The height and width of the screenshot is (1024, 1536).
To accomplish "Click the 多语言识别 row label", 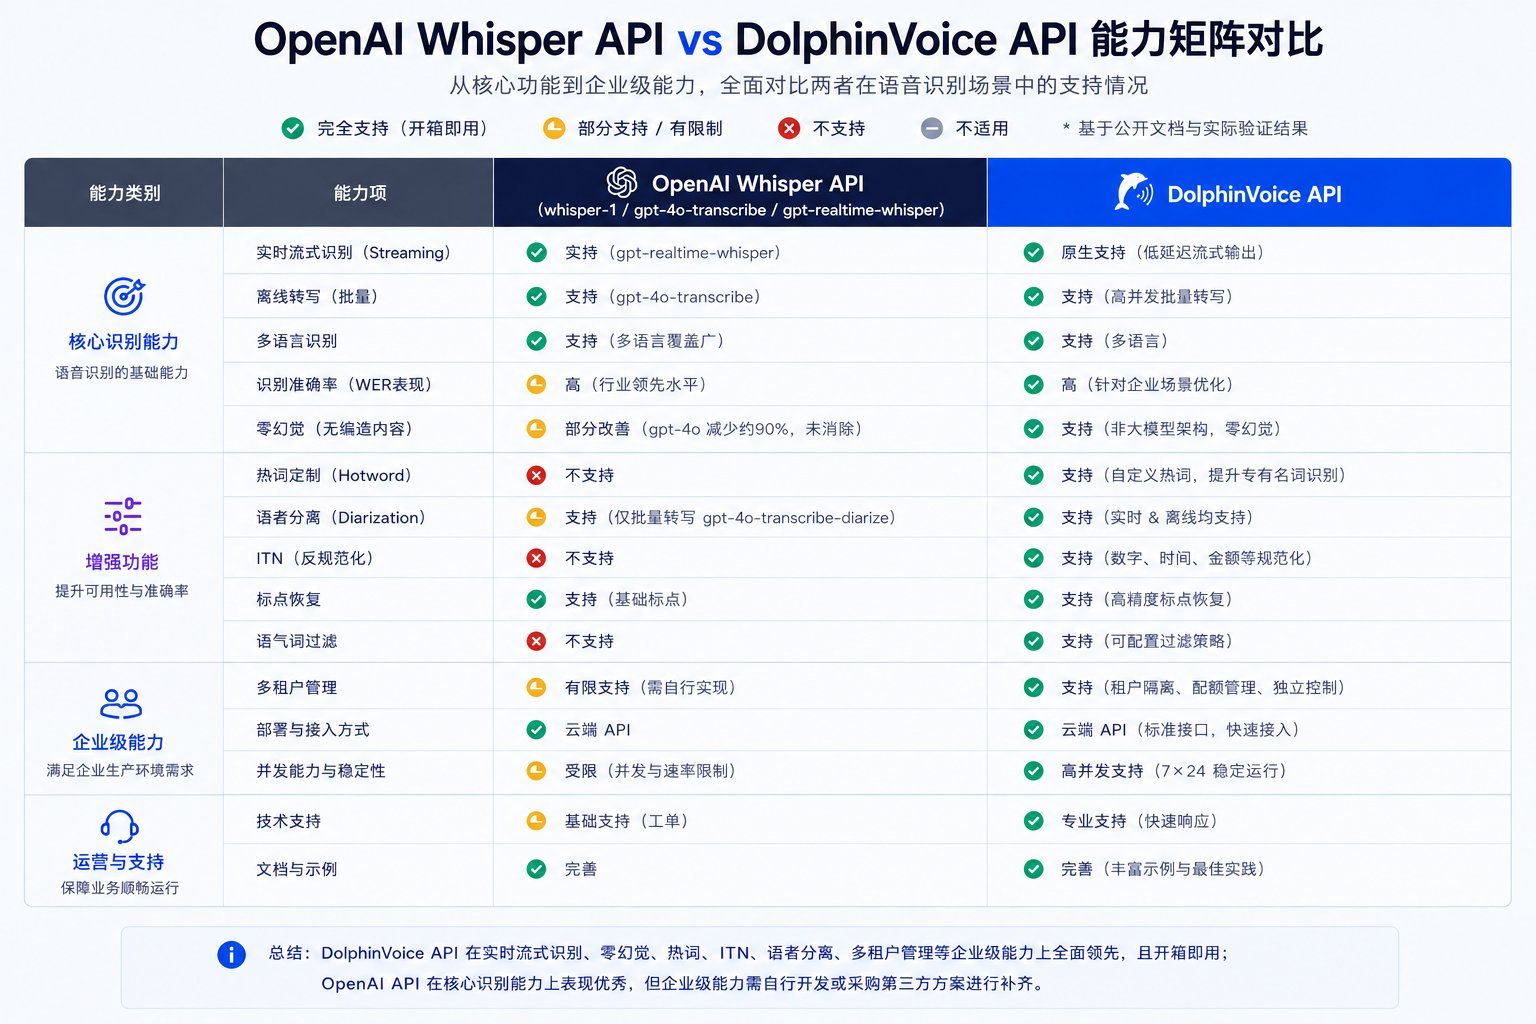I will 297,340.
